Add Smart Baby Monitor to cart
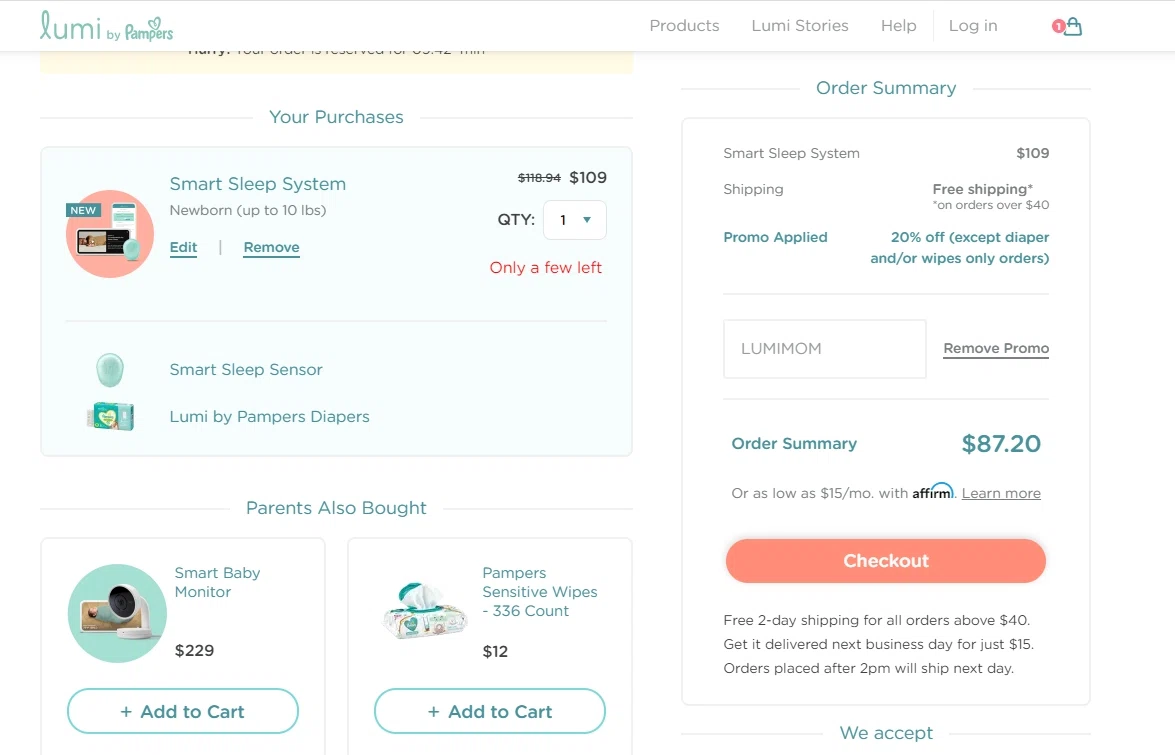Screen dimensions: 1175x755 (183, 711)
